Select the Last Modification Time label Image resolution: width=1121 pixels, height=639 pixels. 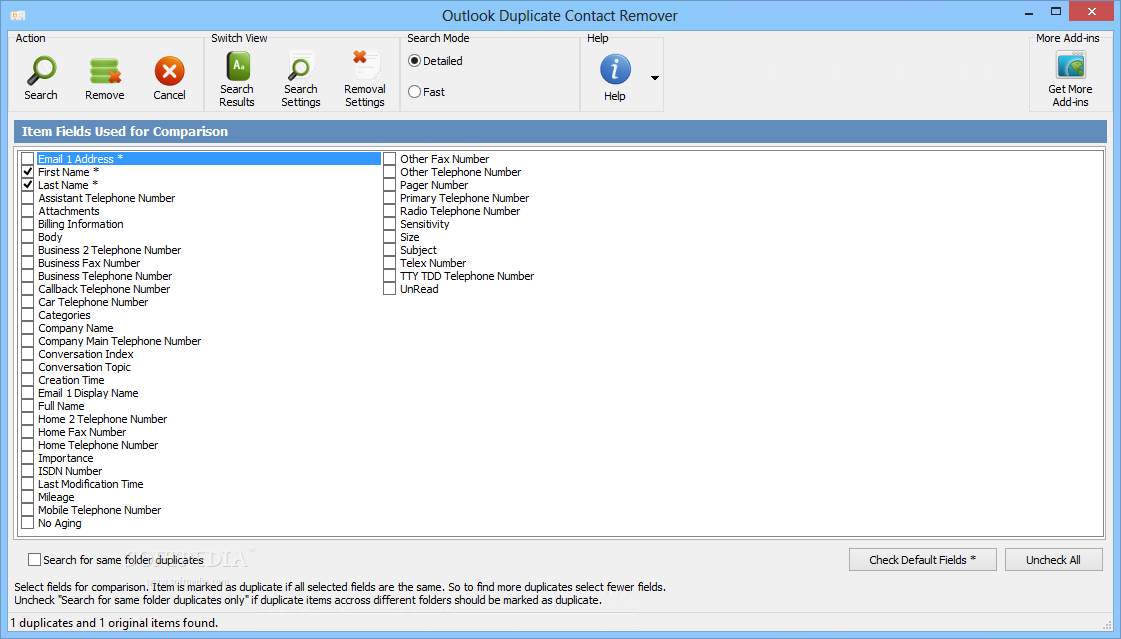[x=91, y=484]
